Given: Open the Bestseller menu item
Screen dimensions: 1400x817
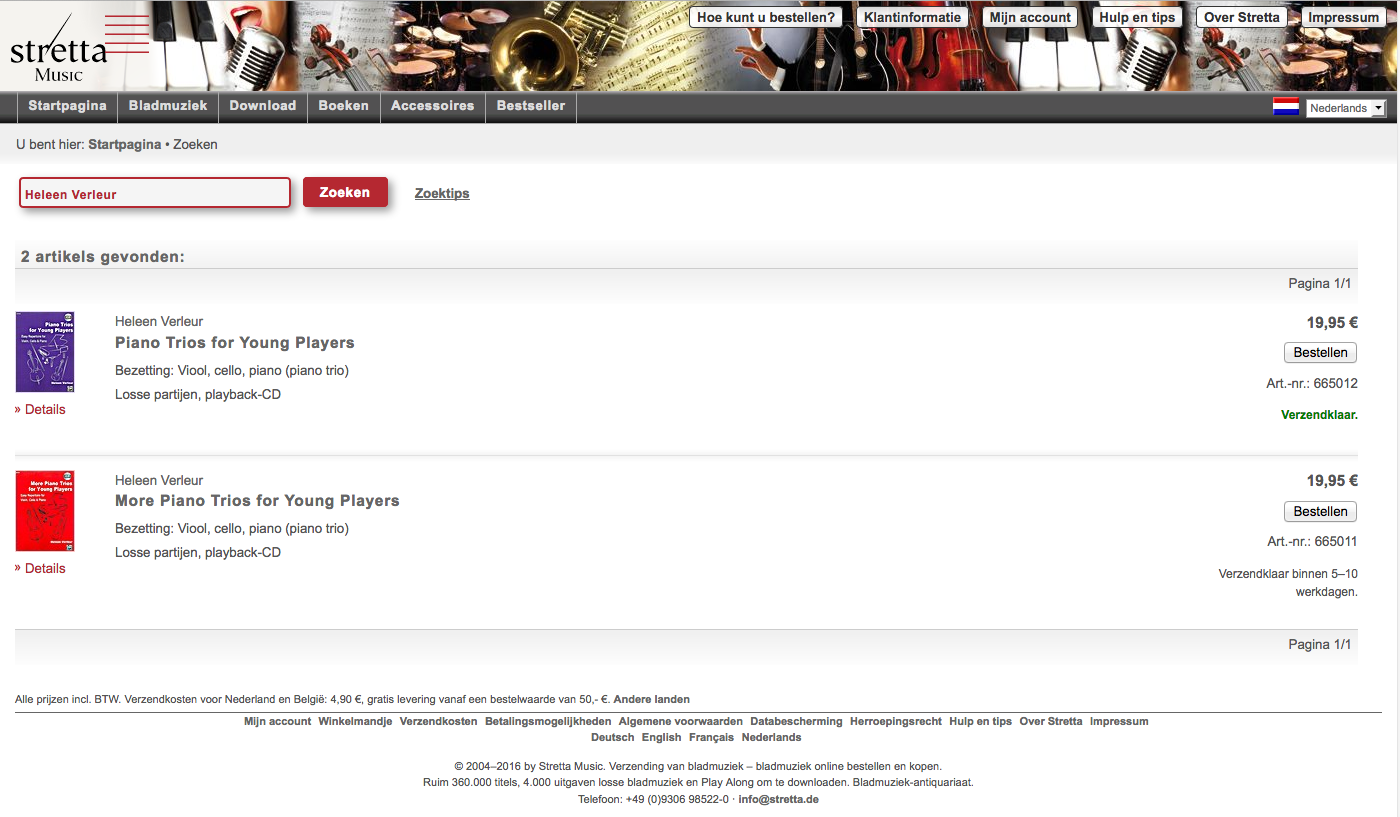Looking at the screenshot, I should [531, 106].
